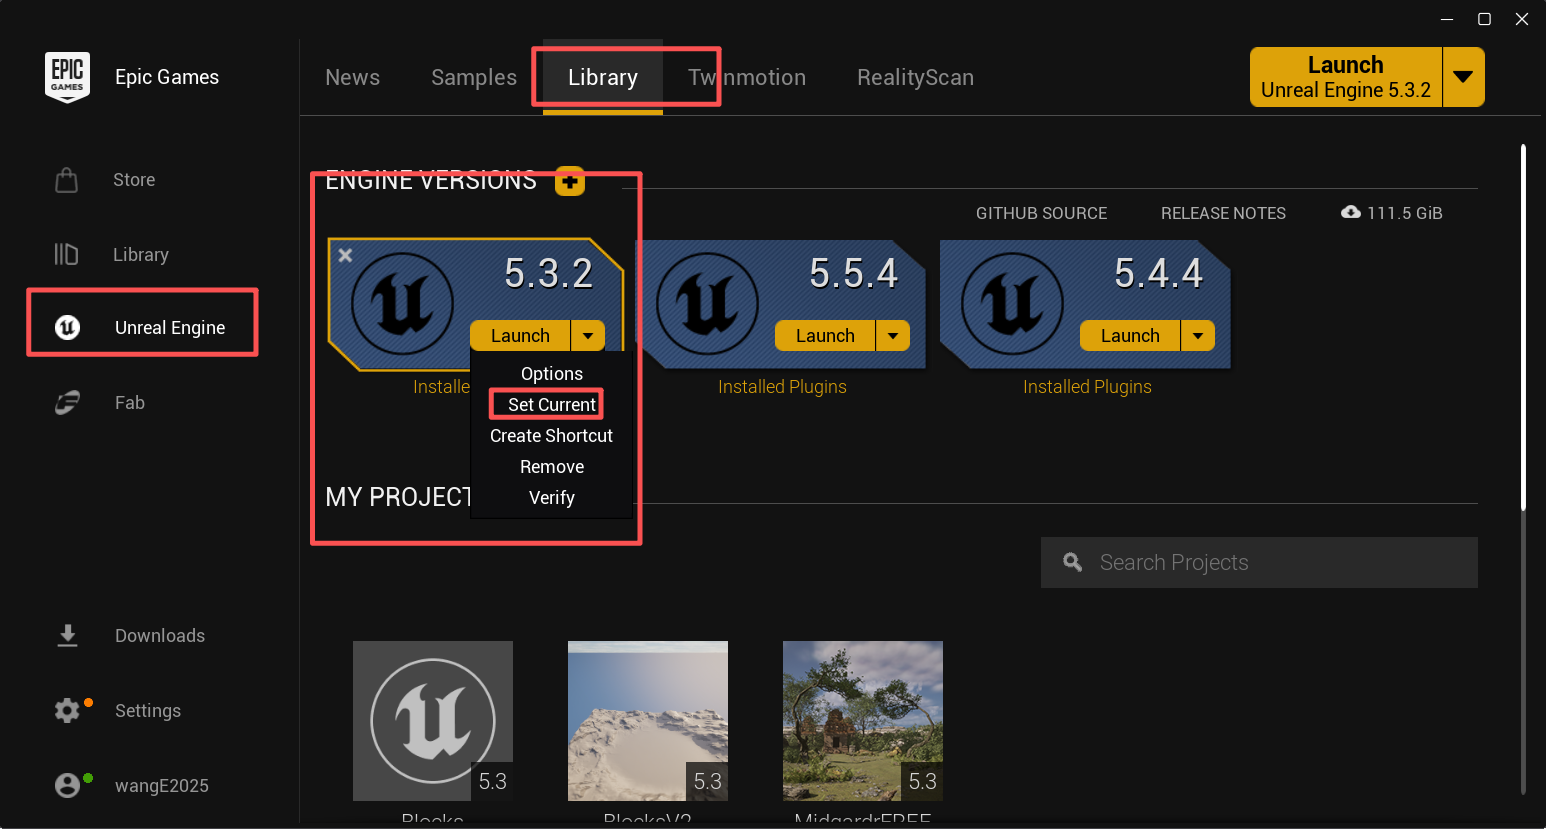1546x829 pixels.
Task: Minimize the Epic Games Launcher window
Action: [x=1447, y=19]
